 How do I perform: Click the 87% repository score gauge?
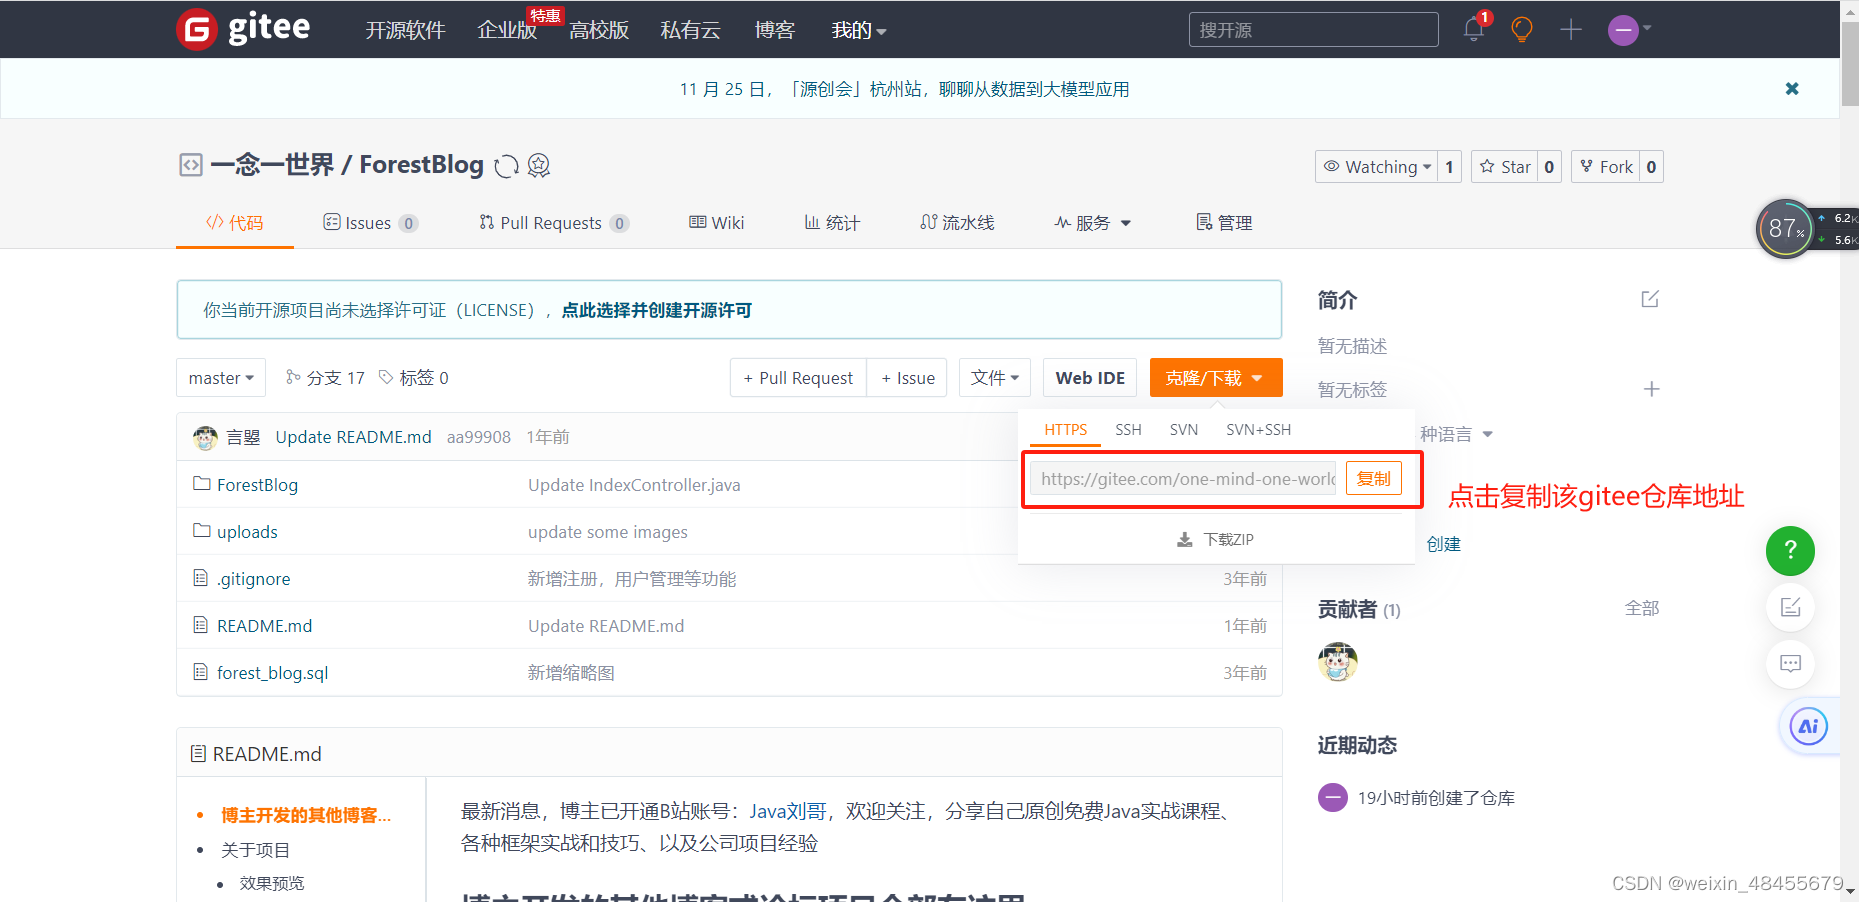coord(1785,228)
